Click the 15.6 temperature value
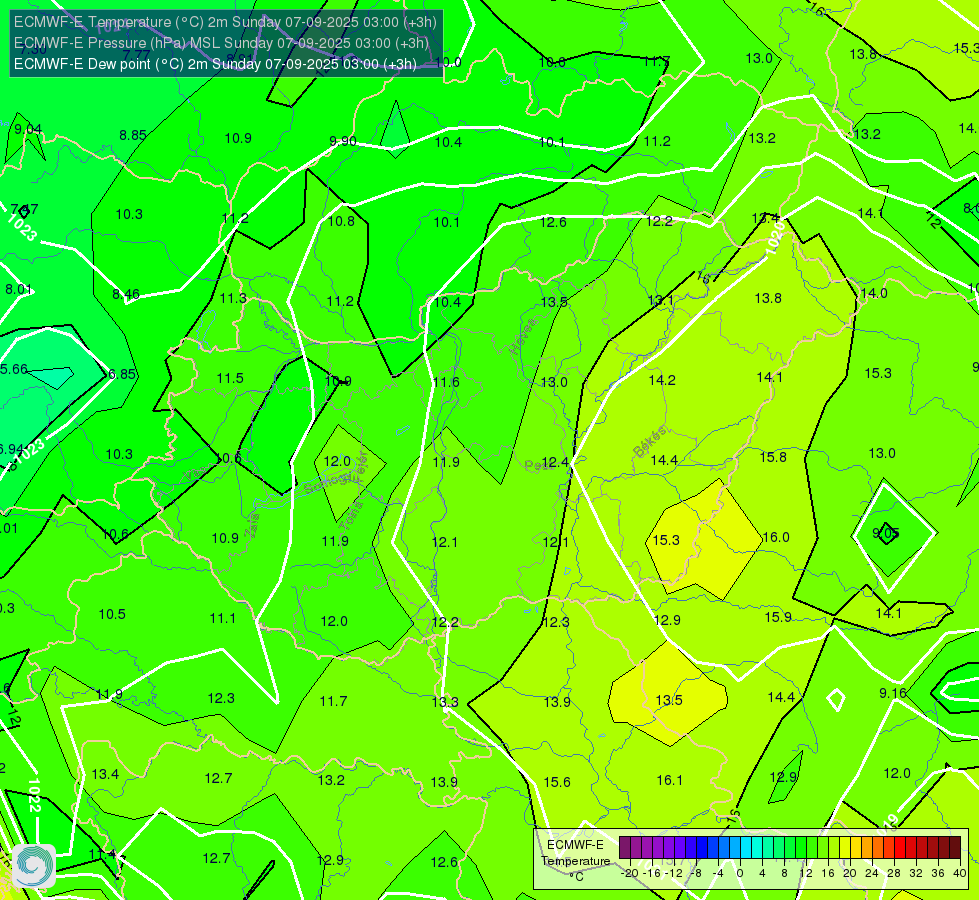This screenshot has width=979, height=900. (557, 782)
